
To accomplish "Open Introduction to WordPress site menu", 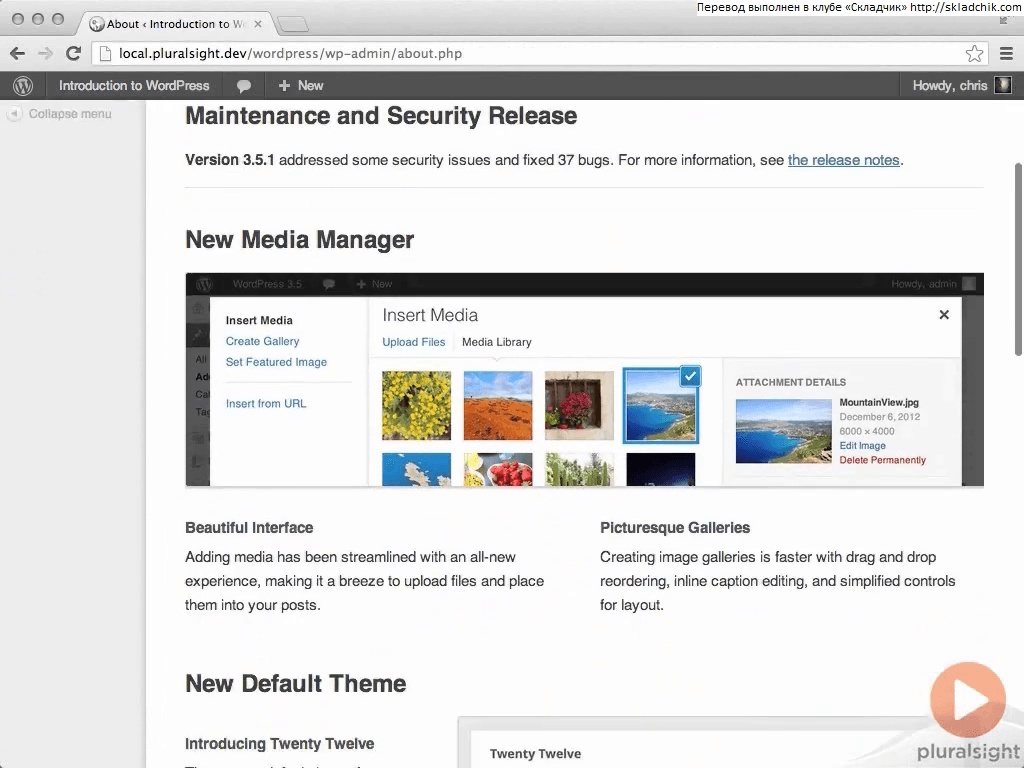I will (134, 86).
